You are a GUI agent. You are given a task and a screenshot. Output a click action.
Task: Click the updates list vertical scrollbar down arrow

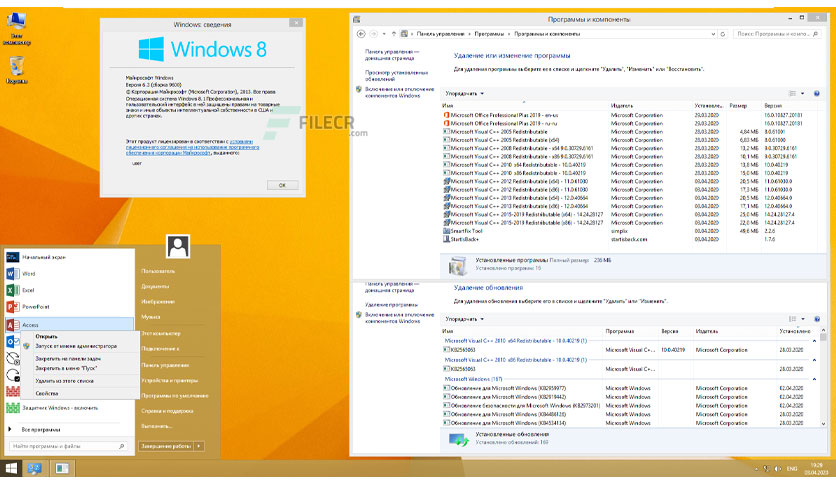click(x=823, y=423)
